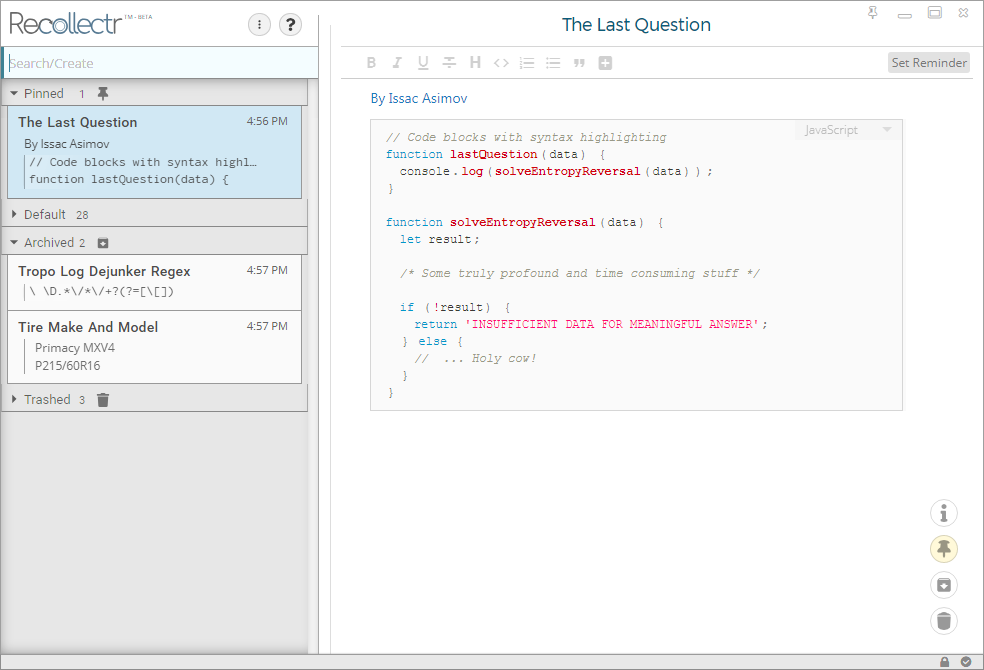Collapse the Pinned section
The height and width of the screenshot is (670, 984).
point(14,93)
